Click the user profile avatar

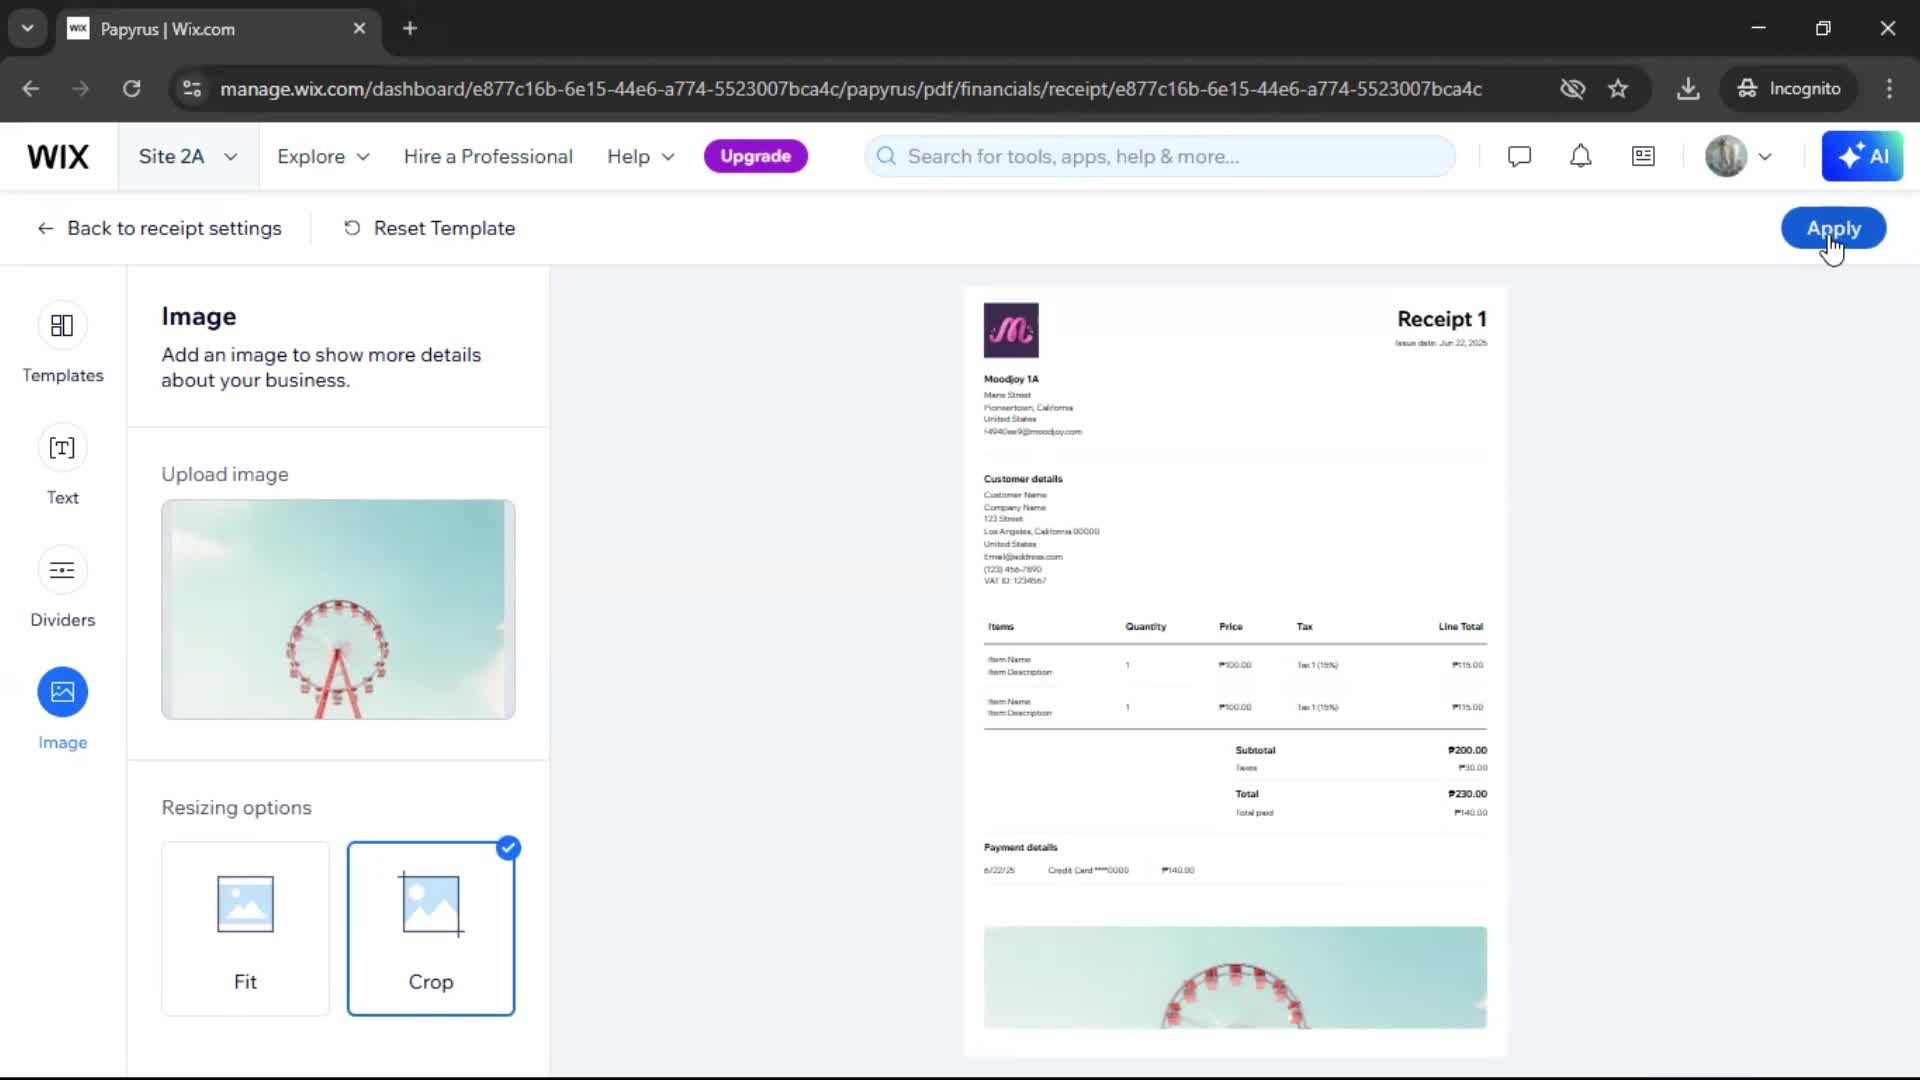(x=1726, y=157)
